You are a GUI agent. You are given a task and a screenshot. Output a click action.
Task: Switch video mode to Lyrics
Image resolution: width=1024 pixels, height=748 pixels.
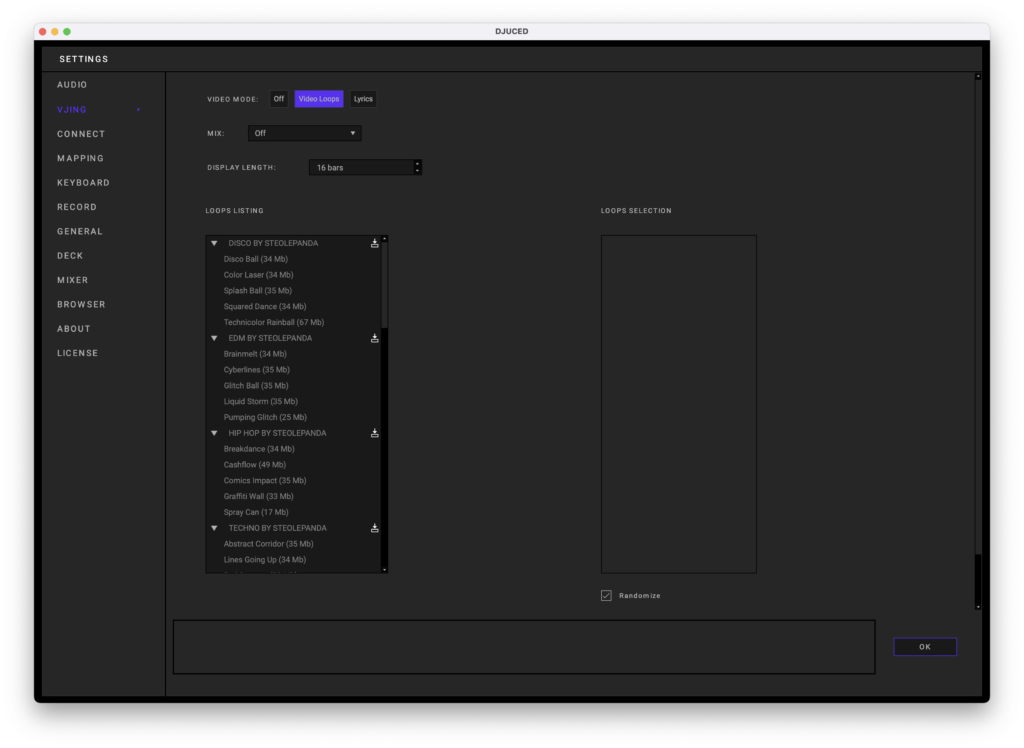(363, 99)
